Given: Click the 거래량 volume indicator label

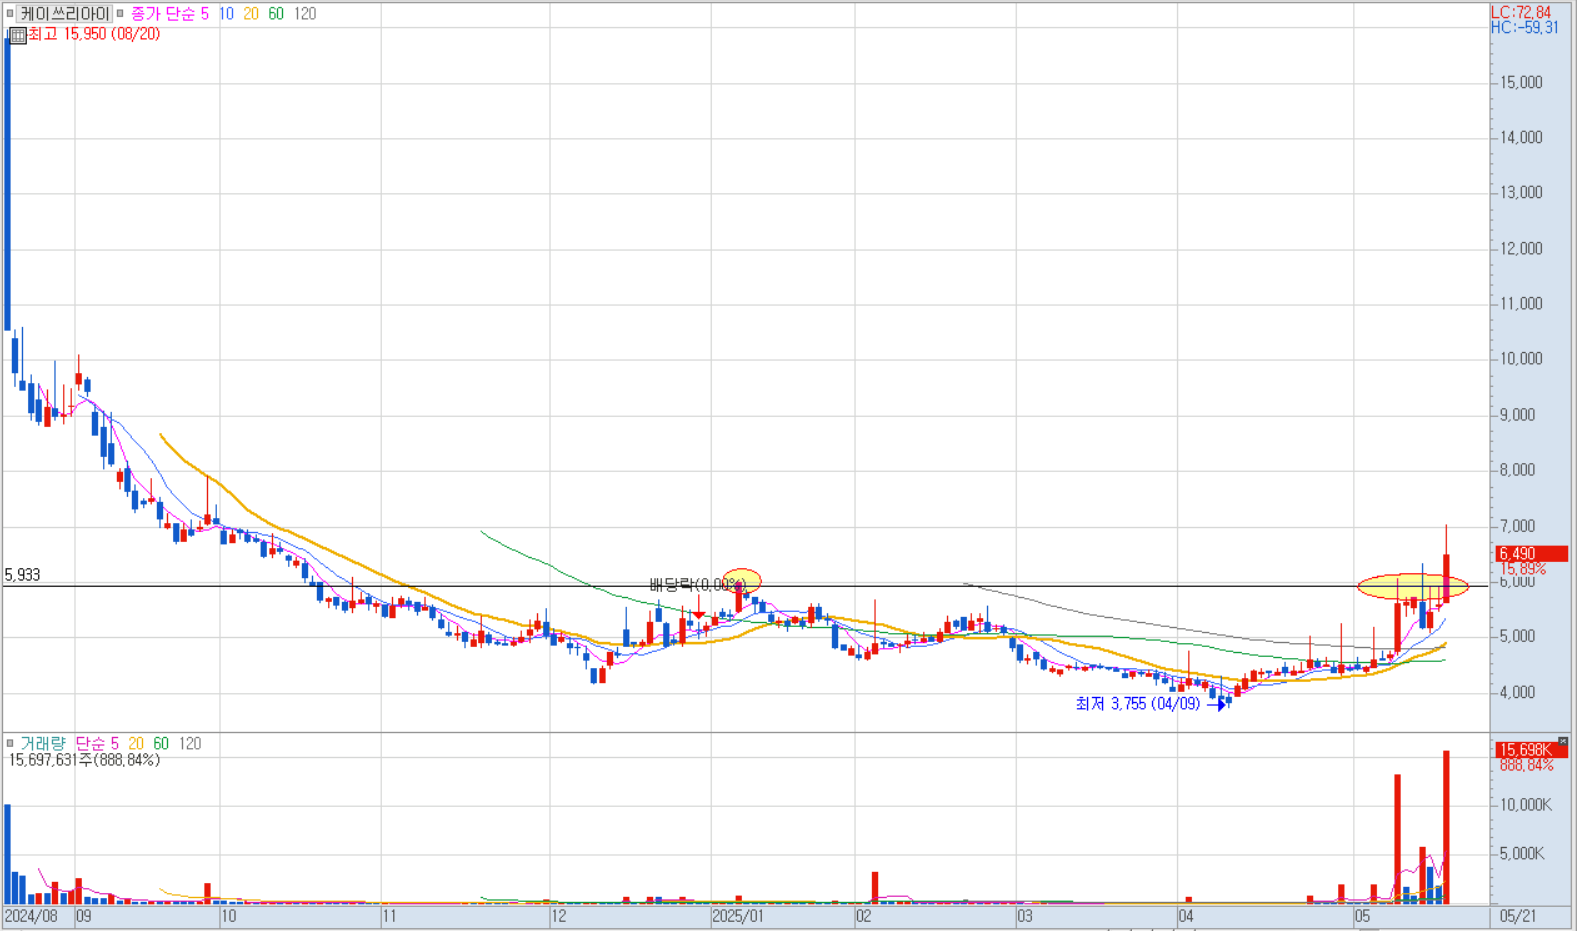Looking at the screenshot, I should (43, 744).
